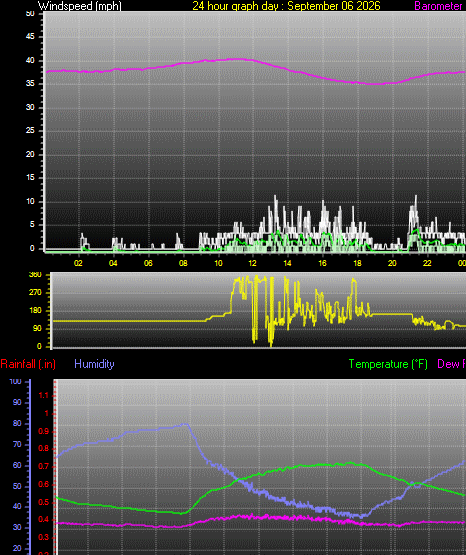Click the '20' hour label on time axis
The height and width of the screenshot is (555, 466).
[x=392, y=263]
